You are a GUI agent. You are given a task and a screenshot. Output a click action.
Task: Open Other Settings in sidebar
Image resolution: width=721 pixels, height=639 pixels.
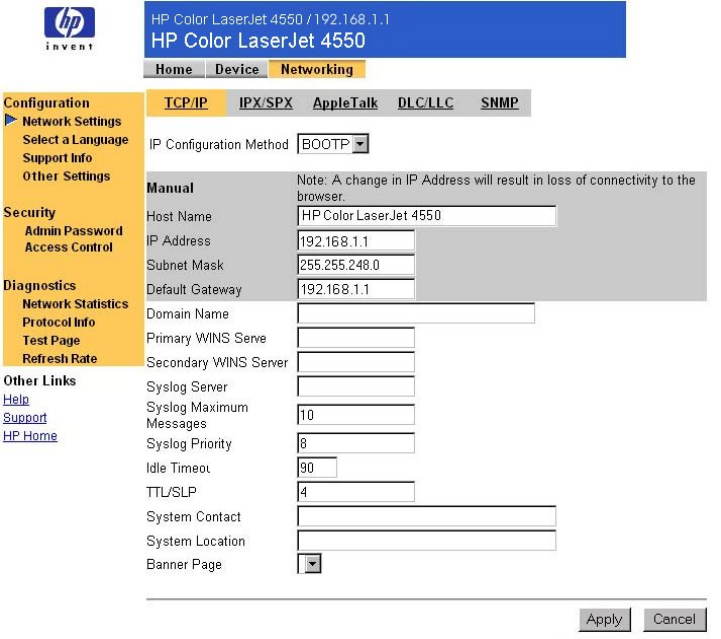tap(66, 176)
